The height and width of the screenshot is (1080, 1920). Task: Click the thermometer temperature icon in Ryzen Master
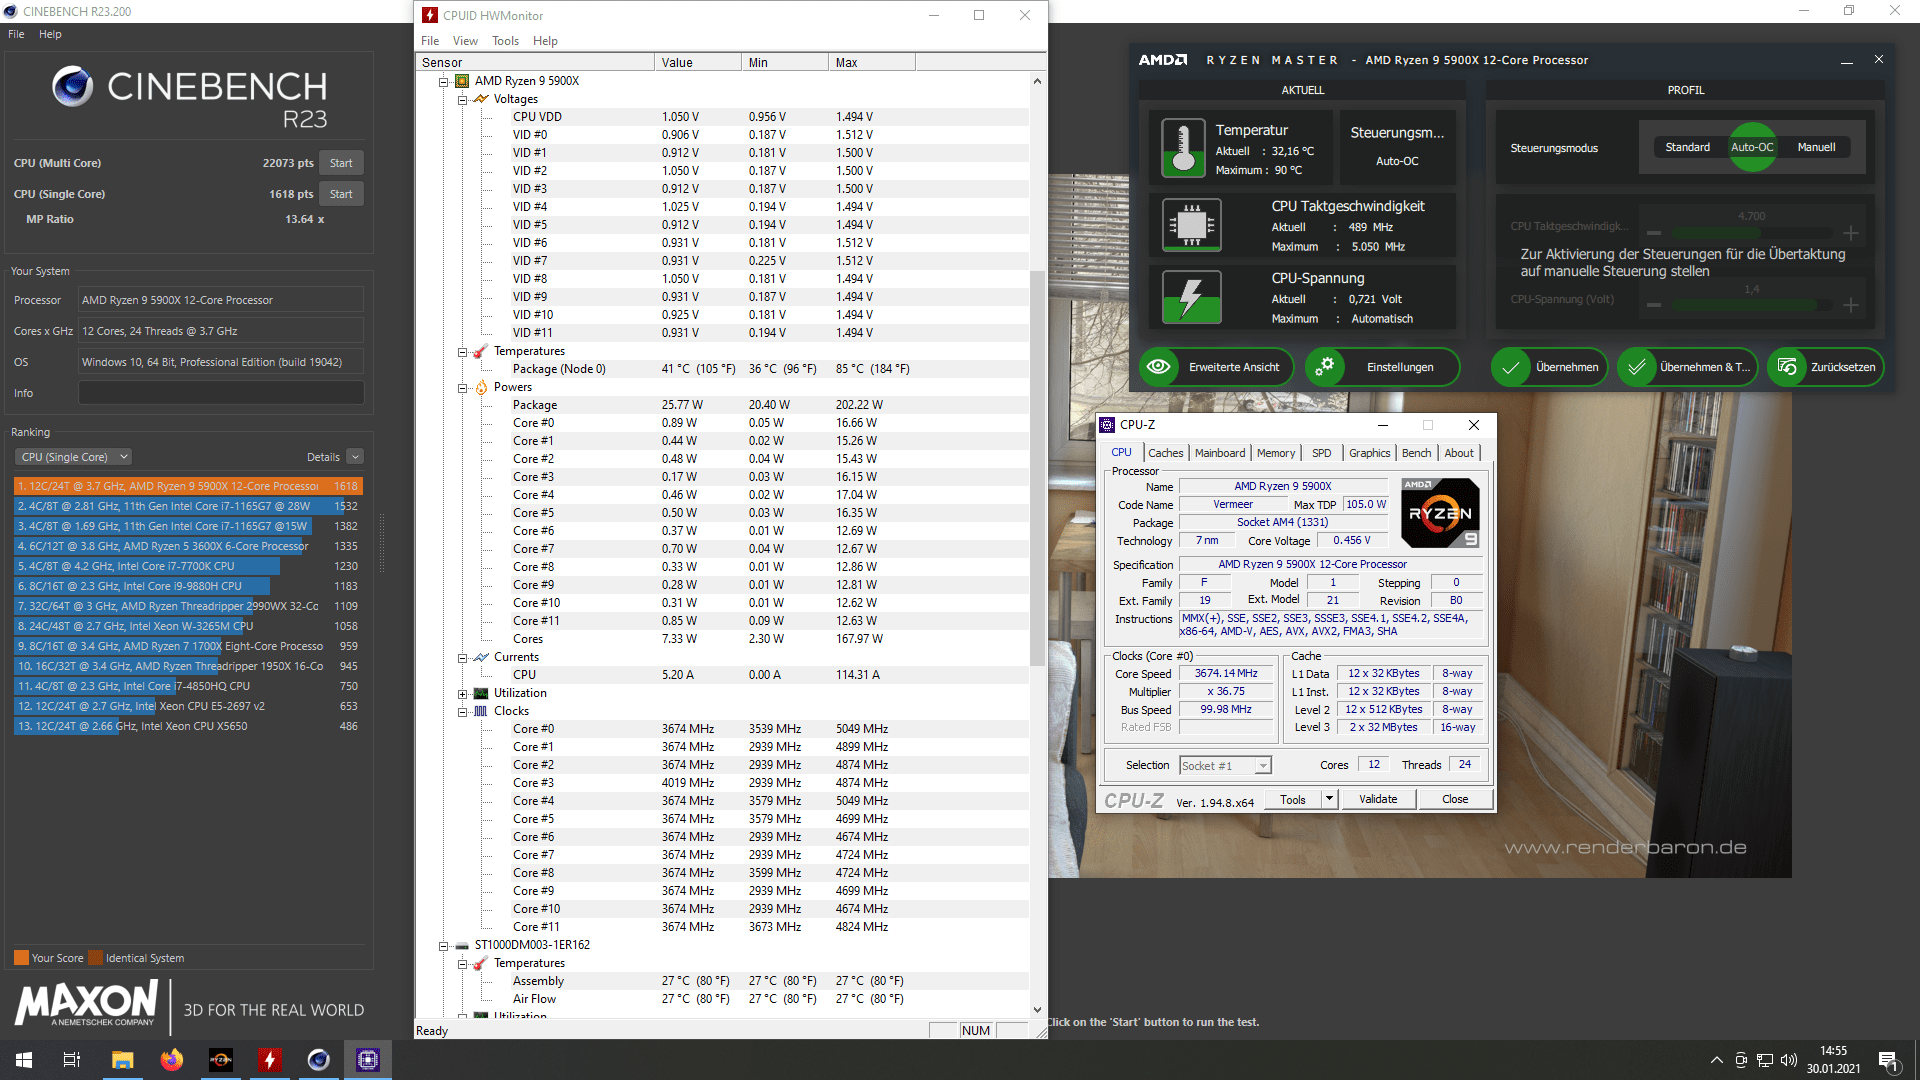coord(1183,148)
